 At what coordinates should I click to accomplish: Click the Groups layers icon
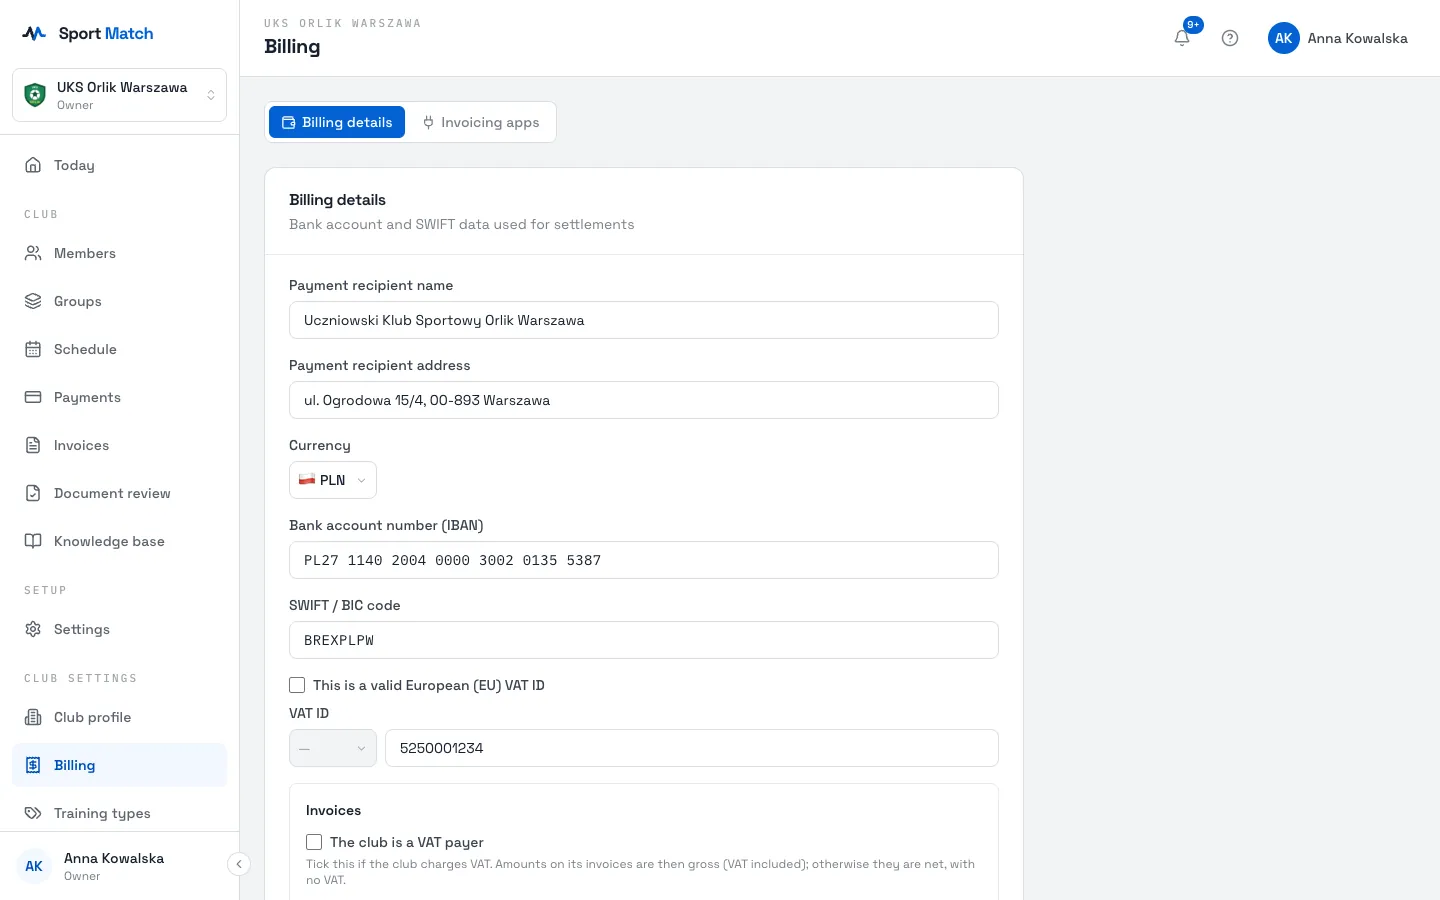(33, 301)
